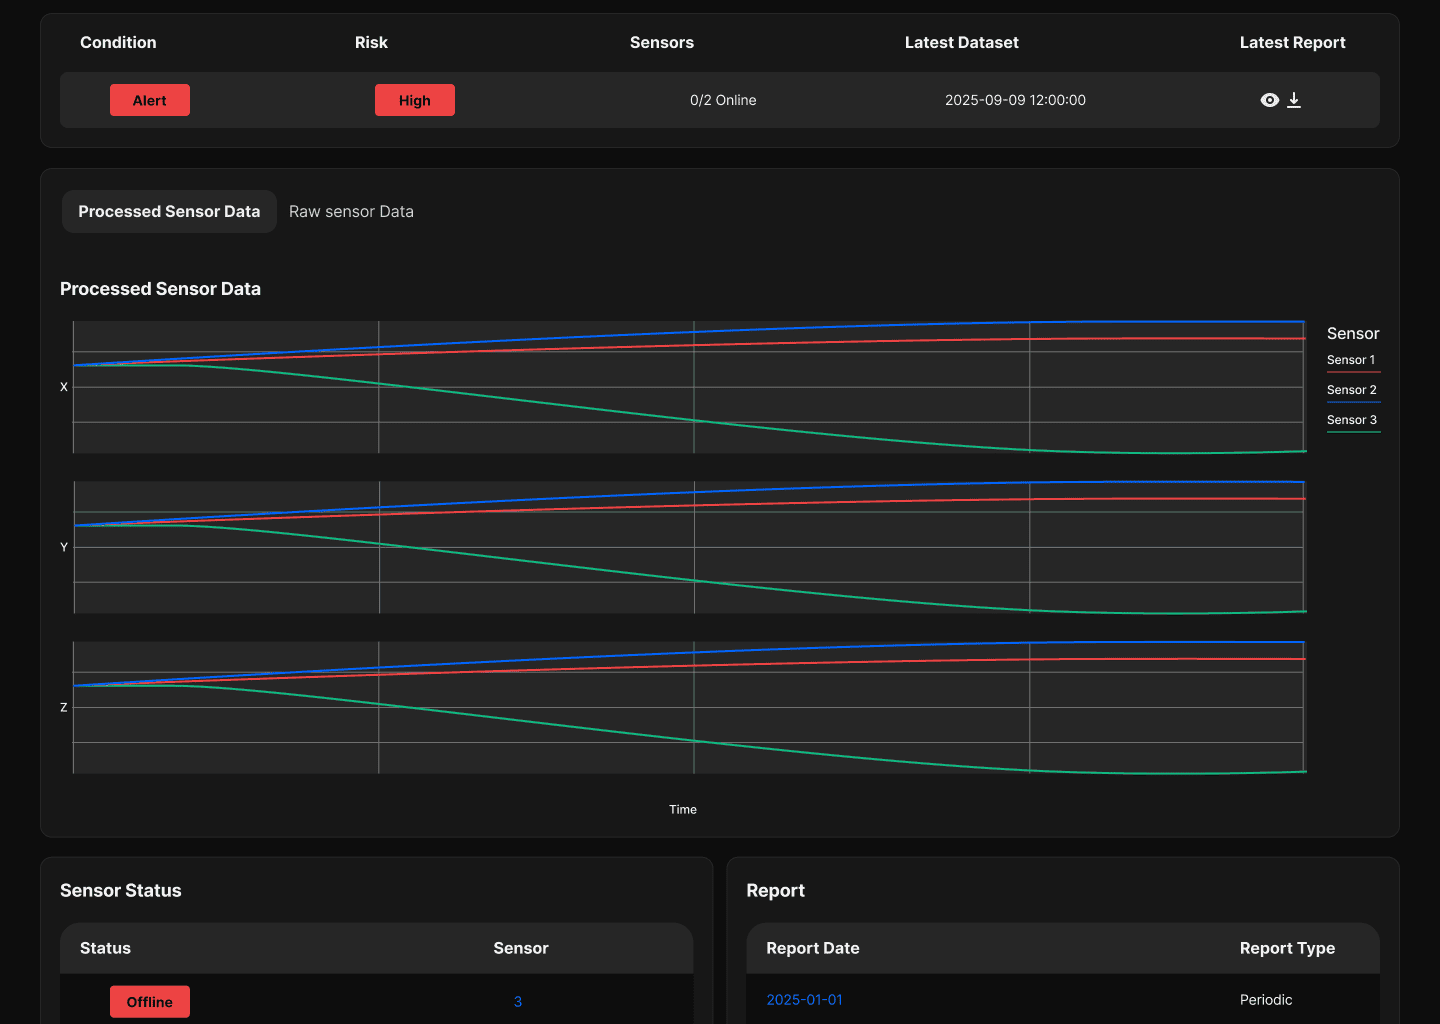Click the Processed Sensor Data chart heading
1440x1024 pixels.
click(160, 289)
